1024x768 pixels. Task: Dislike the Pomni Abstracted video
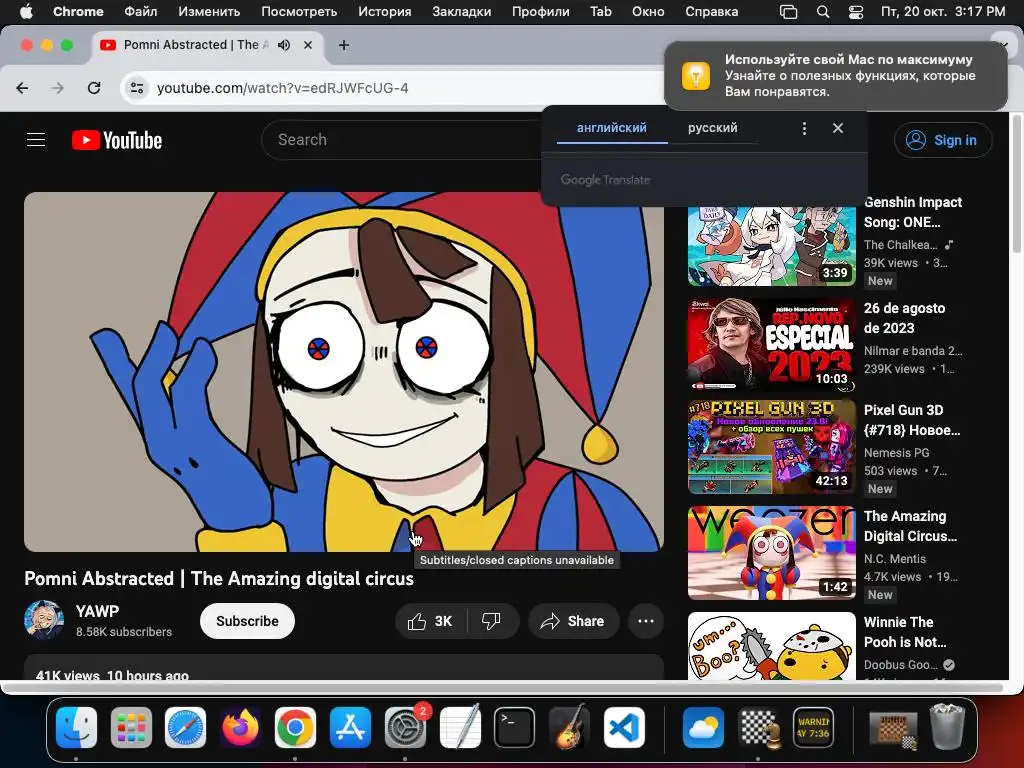pos(492,621)
